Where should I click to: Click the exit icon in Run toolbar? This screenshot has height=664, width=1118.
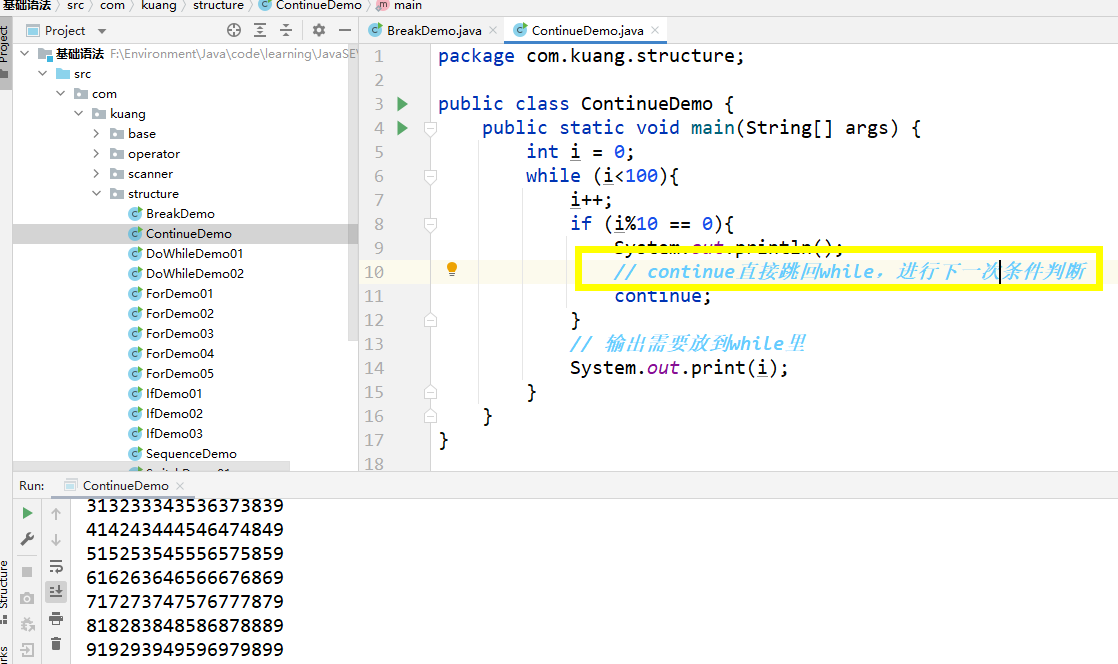[27, 650]
